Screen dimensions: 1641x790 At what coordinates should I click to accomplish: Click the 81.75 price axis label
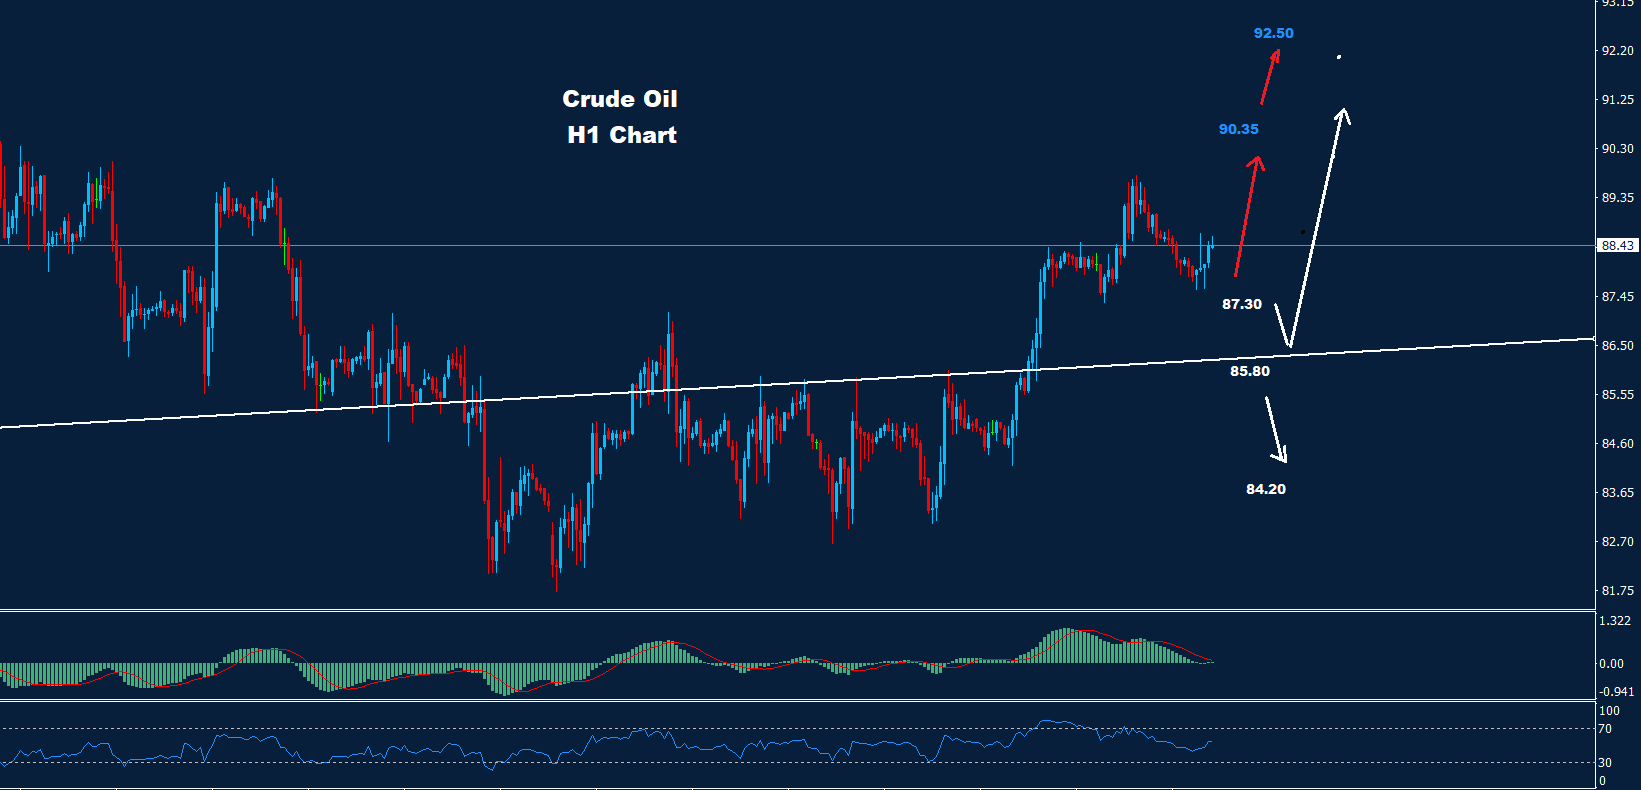click(x=1617, y=591)
